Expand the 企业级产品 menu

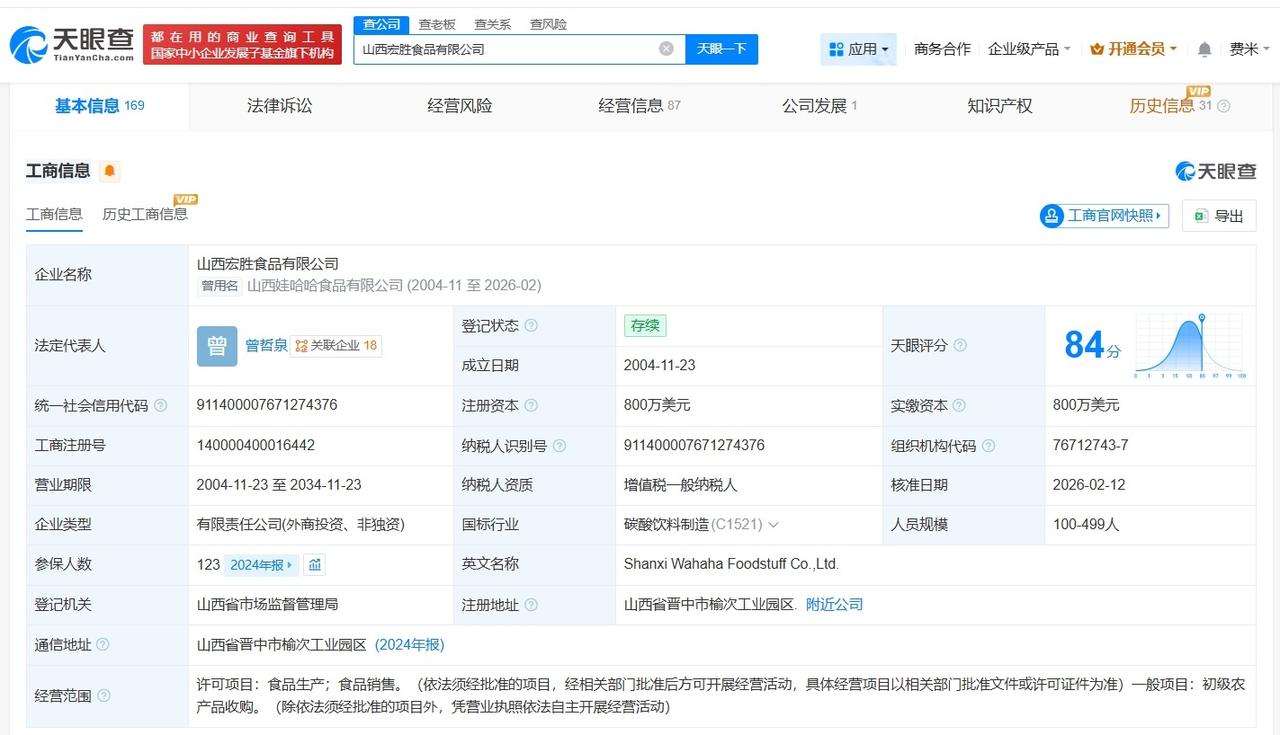click(x=1029, y=49)
